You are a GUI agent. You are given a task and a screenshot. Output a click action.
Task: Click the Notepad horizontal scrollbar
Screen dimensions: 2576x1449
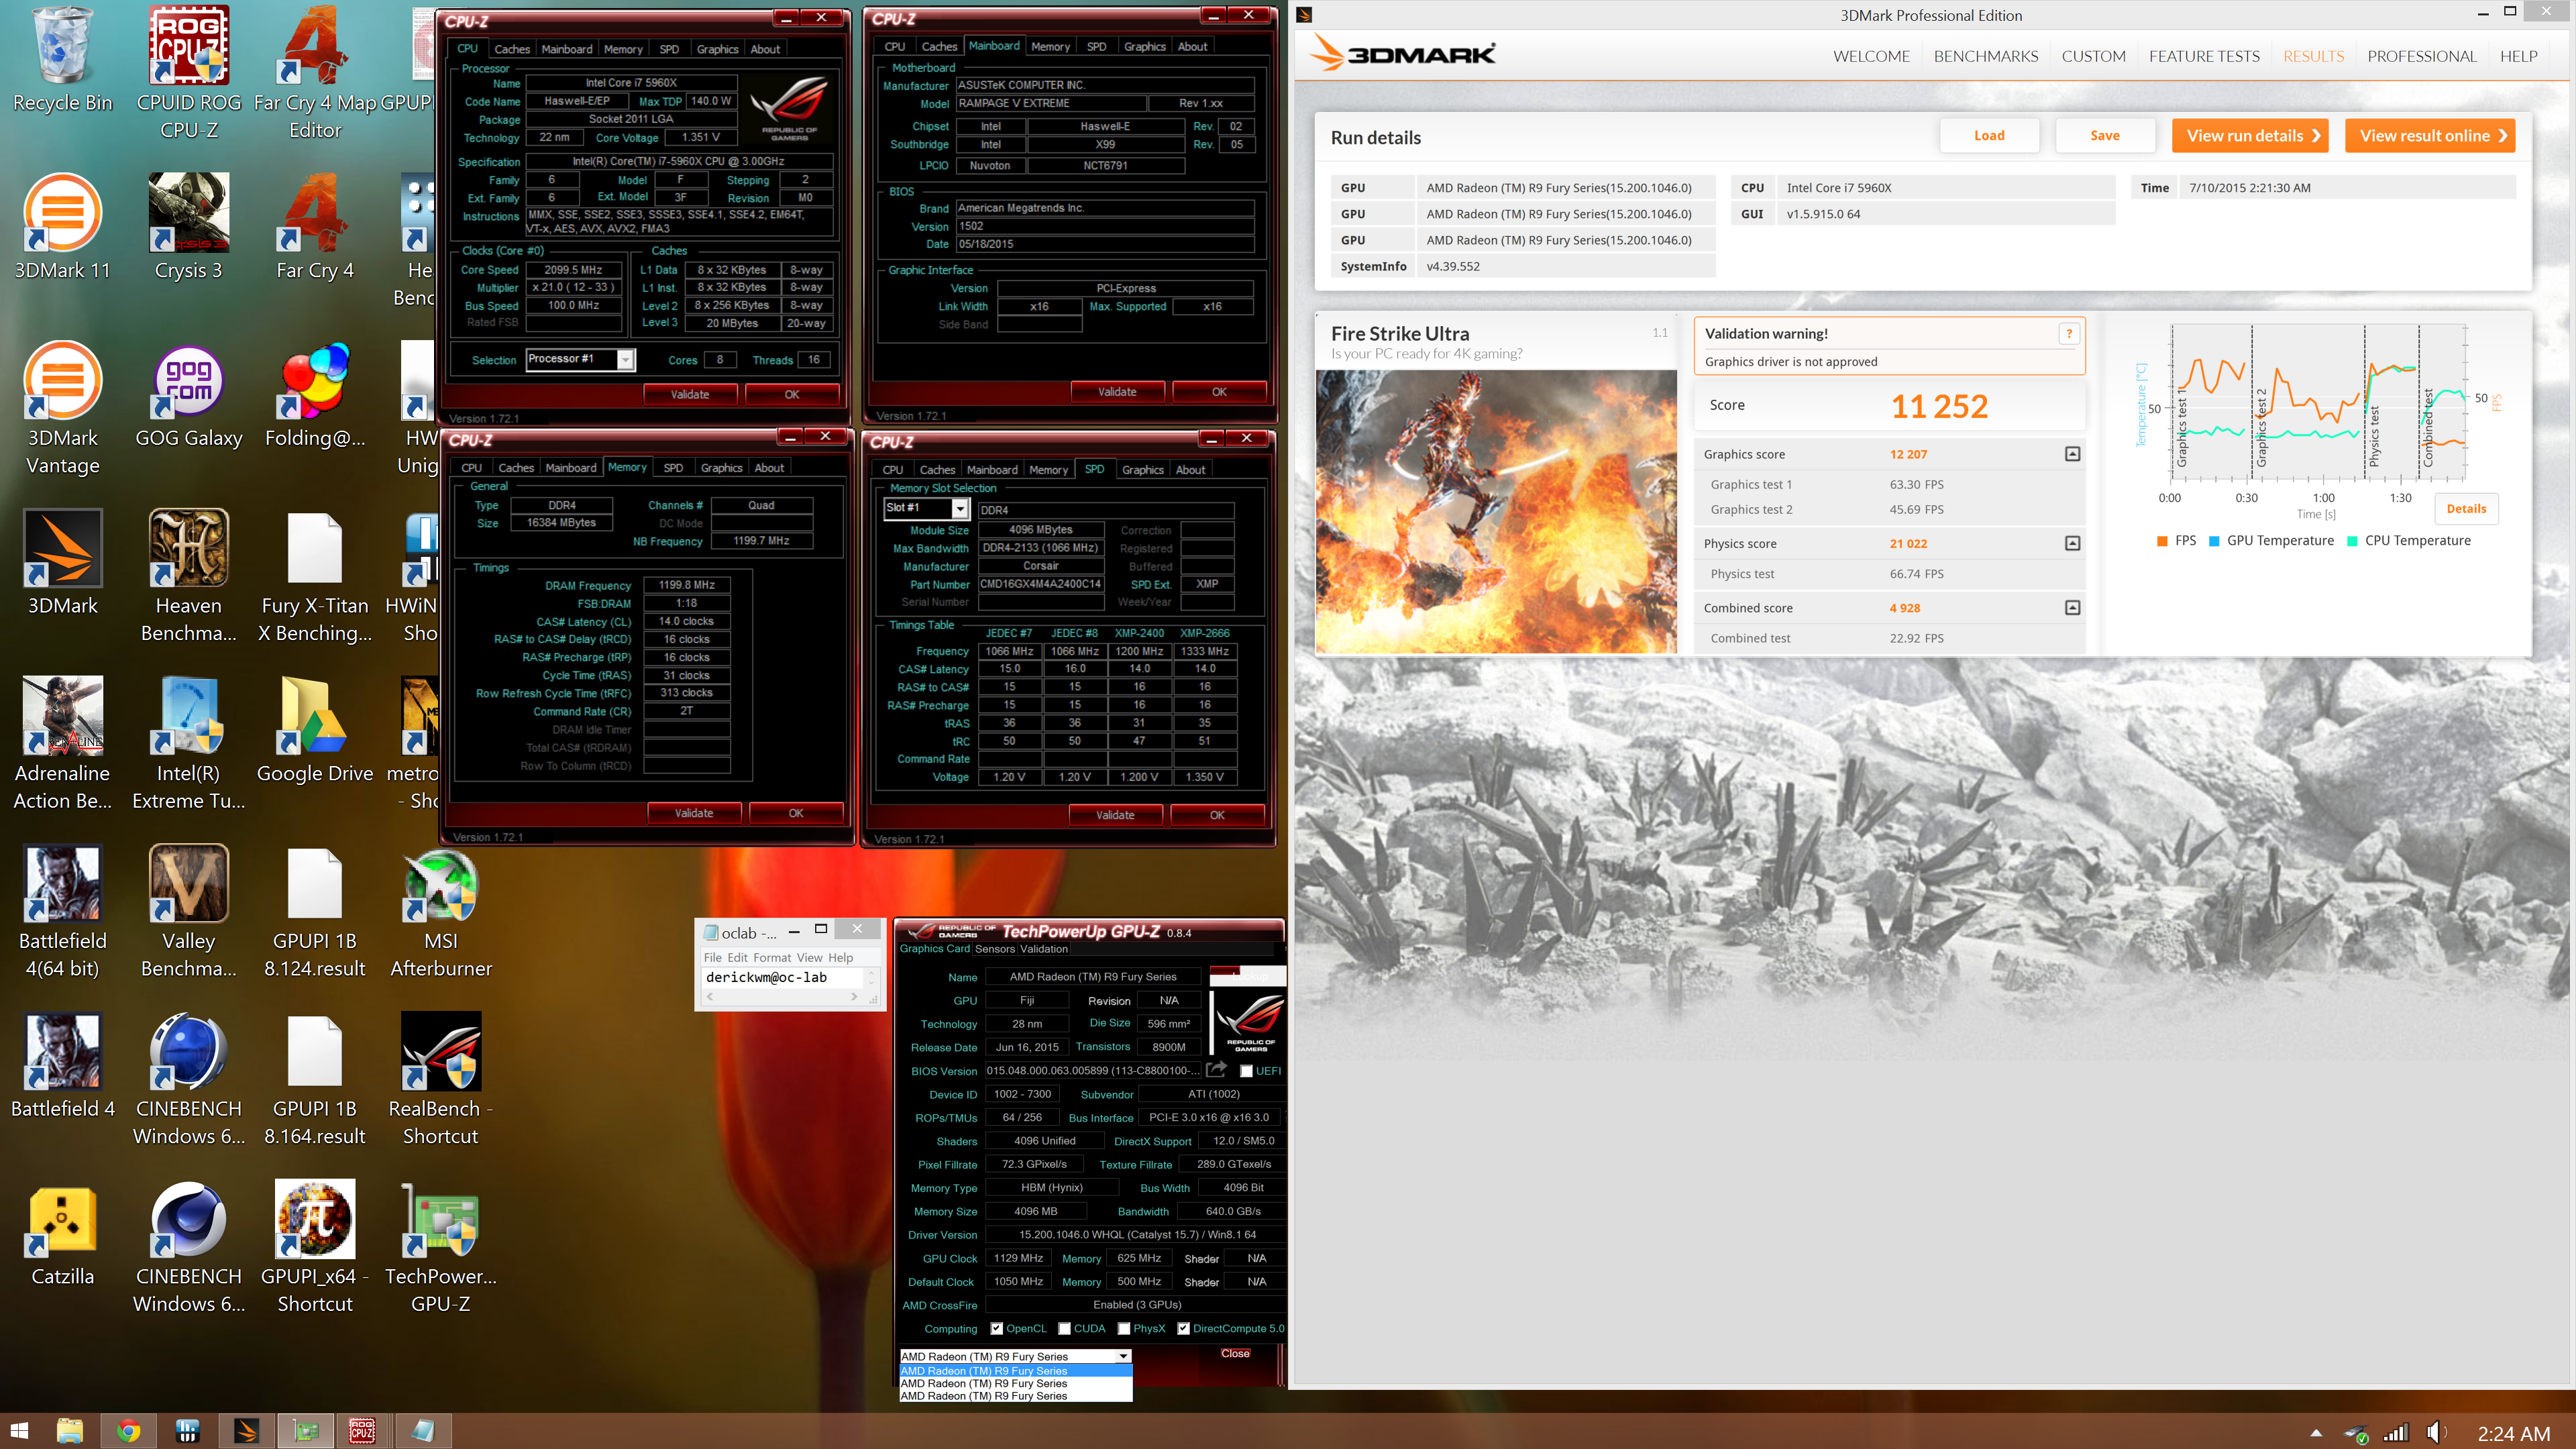(x=783, y=997)
